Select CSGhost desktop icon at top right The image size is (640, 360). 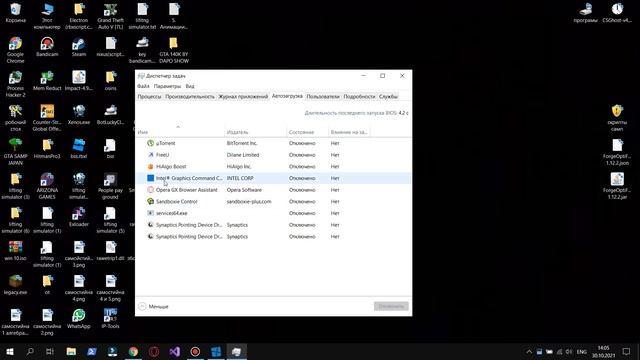[x=617, y=13]
